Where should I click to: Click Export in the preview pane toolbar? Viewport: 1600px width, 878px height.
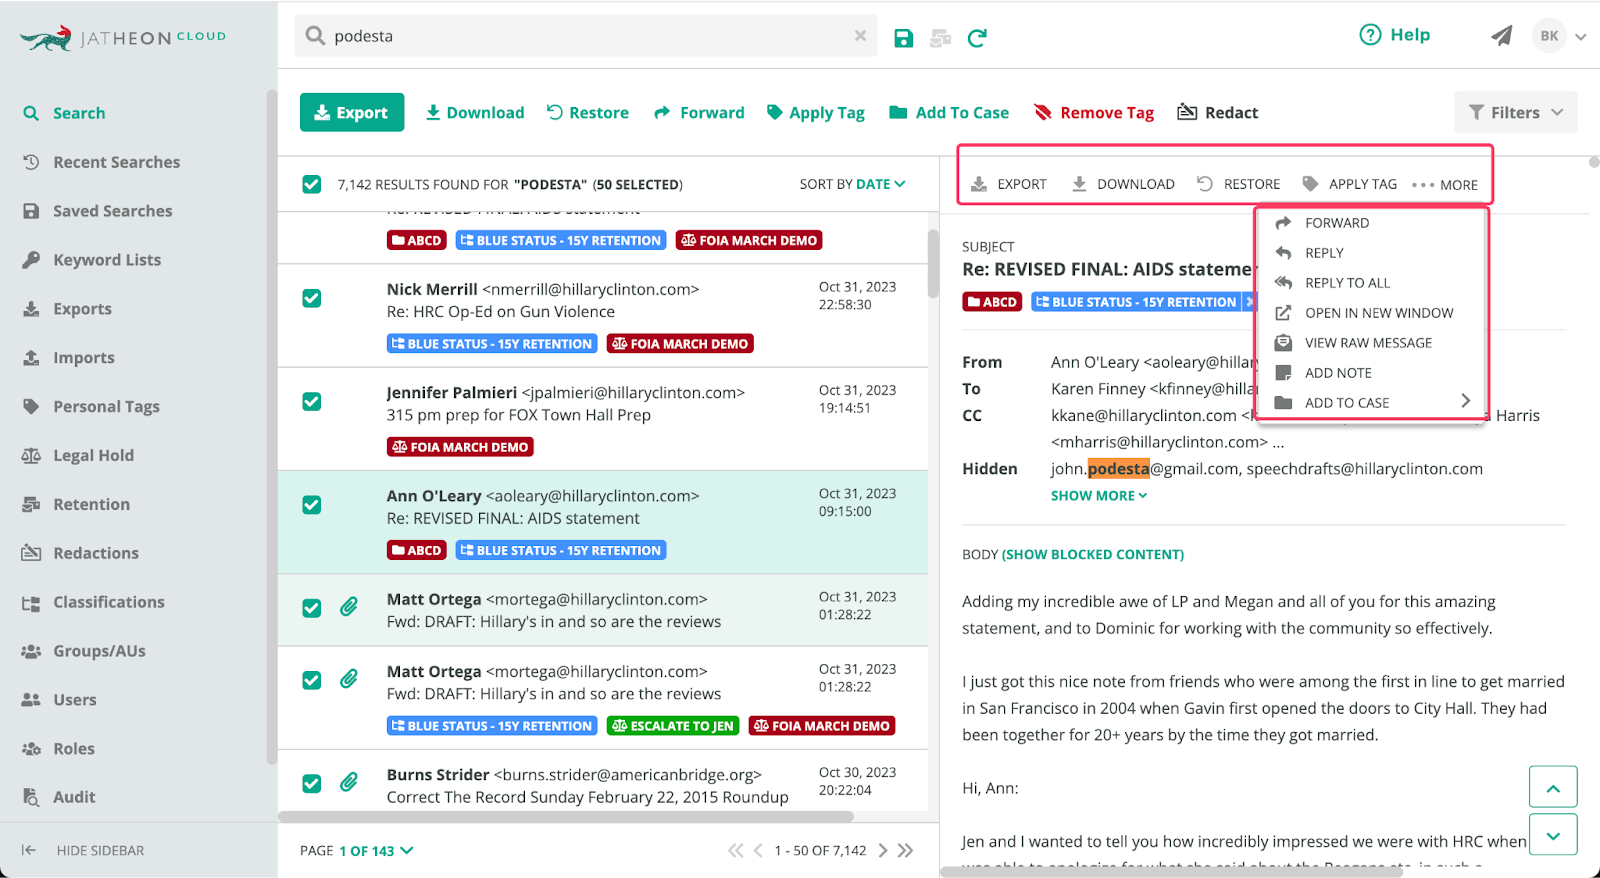tap(1009, 184)
